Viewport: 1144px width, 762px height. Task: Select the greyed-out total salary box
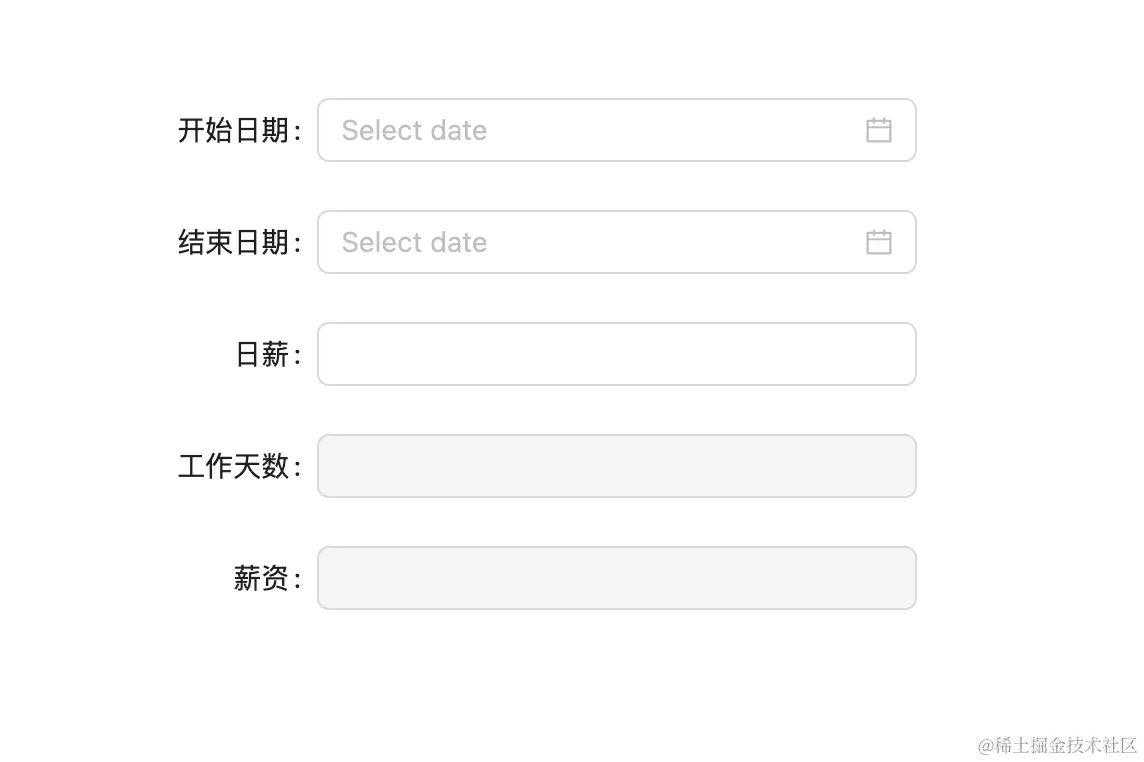point(616,578)
